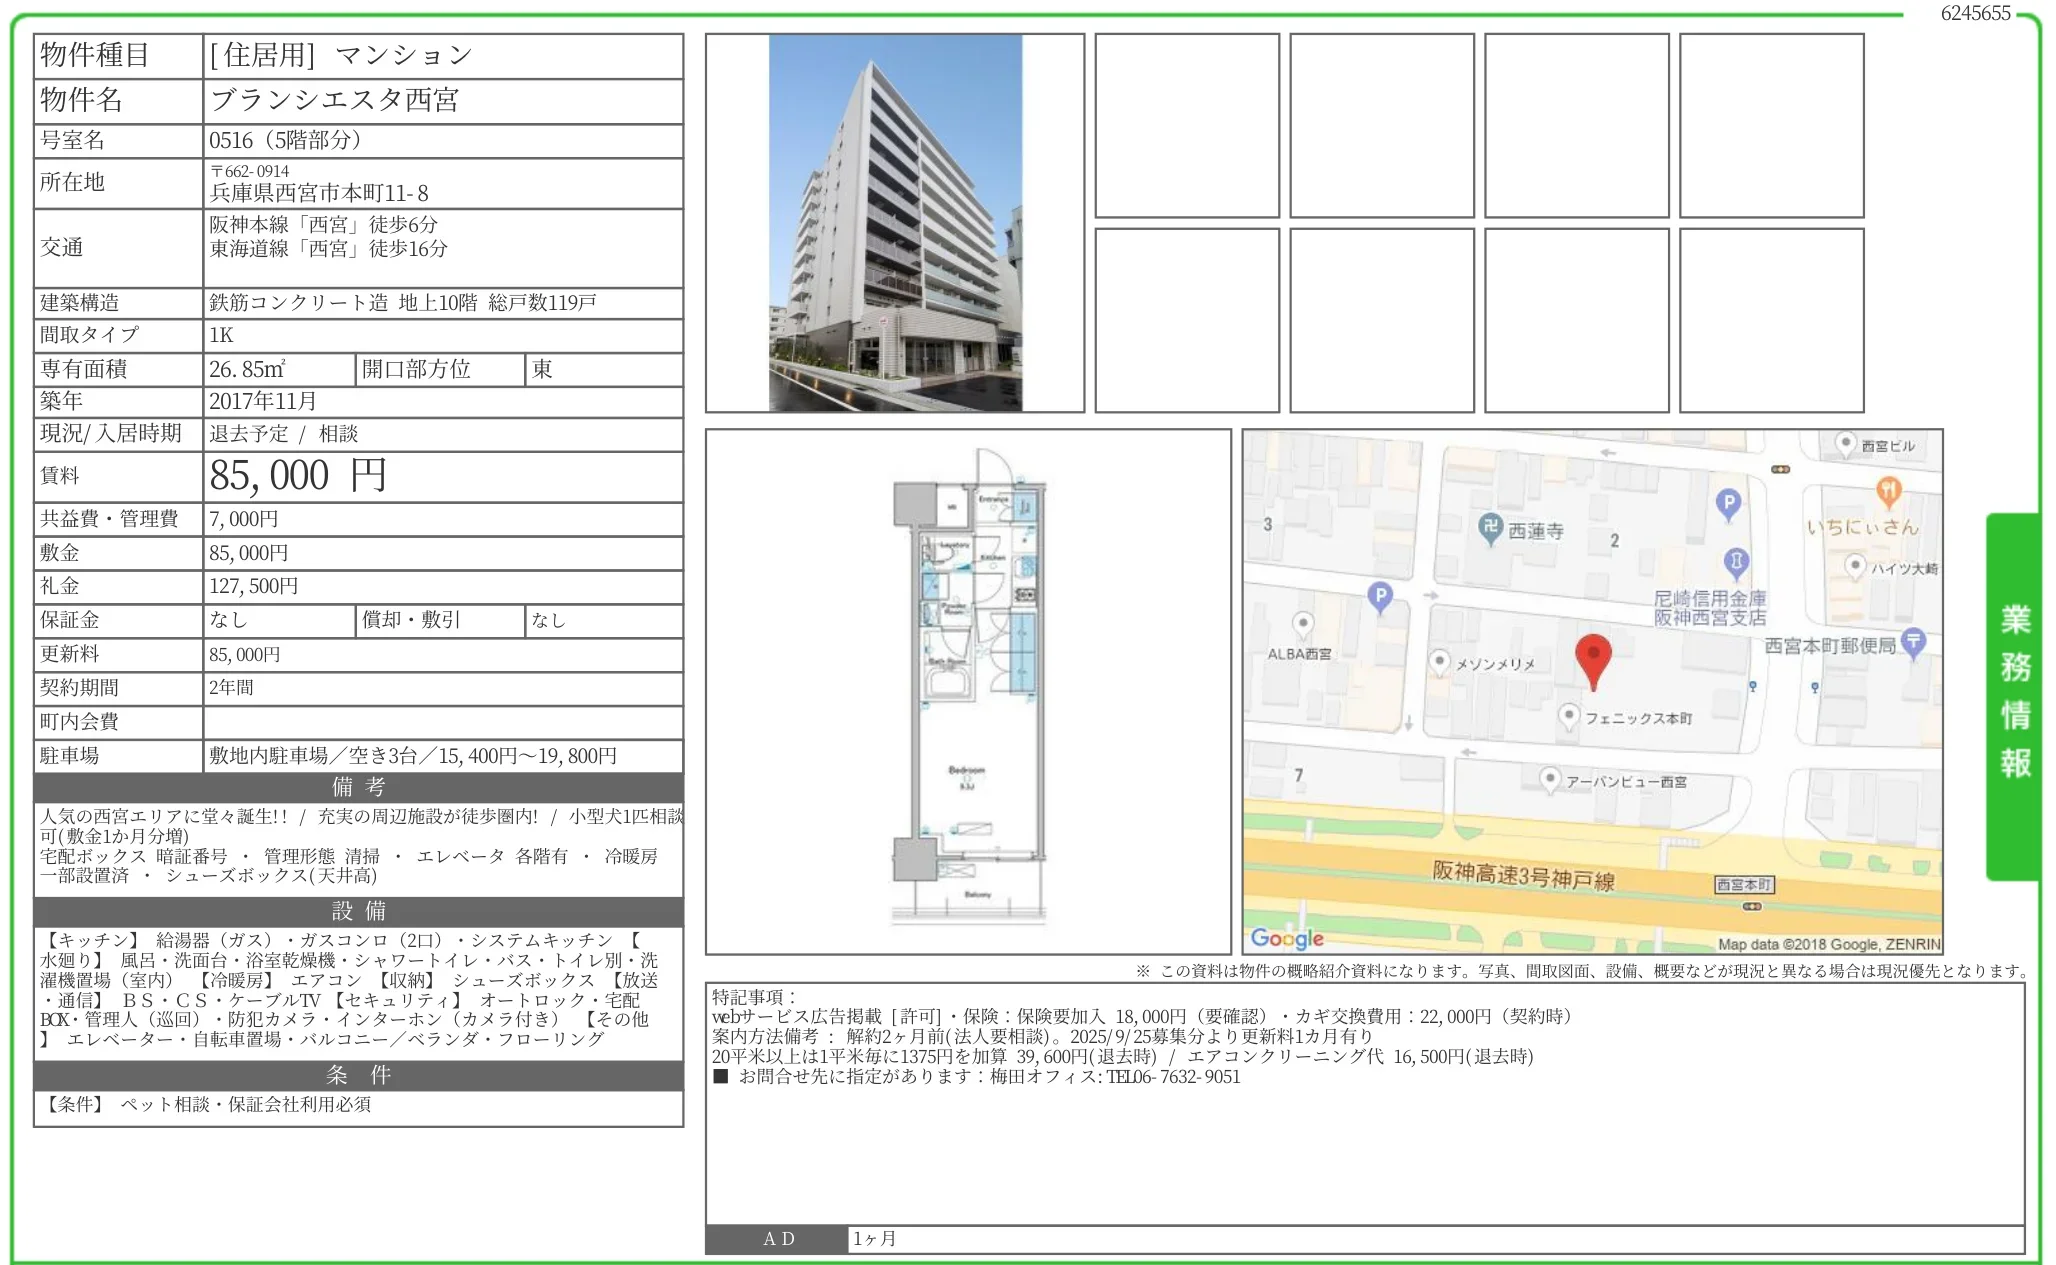The width and height of the screenshot is (2056, 1265).
Task: Click the AD field showing 1ヶ月
Action: 1435,1238
